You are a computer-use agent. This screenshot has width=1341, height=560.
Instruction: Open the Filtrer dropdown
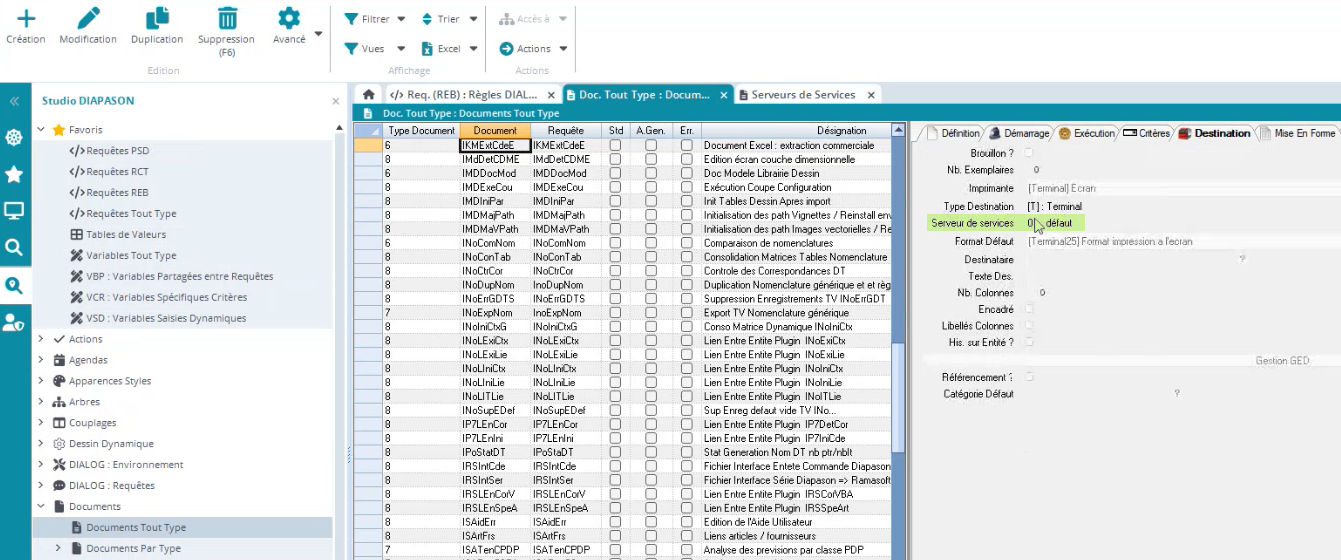tap(376, 19)
